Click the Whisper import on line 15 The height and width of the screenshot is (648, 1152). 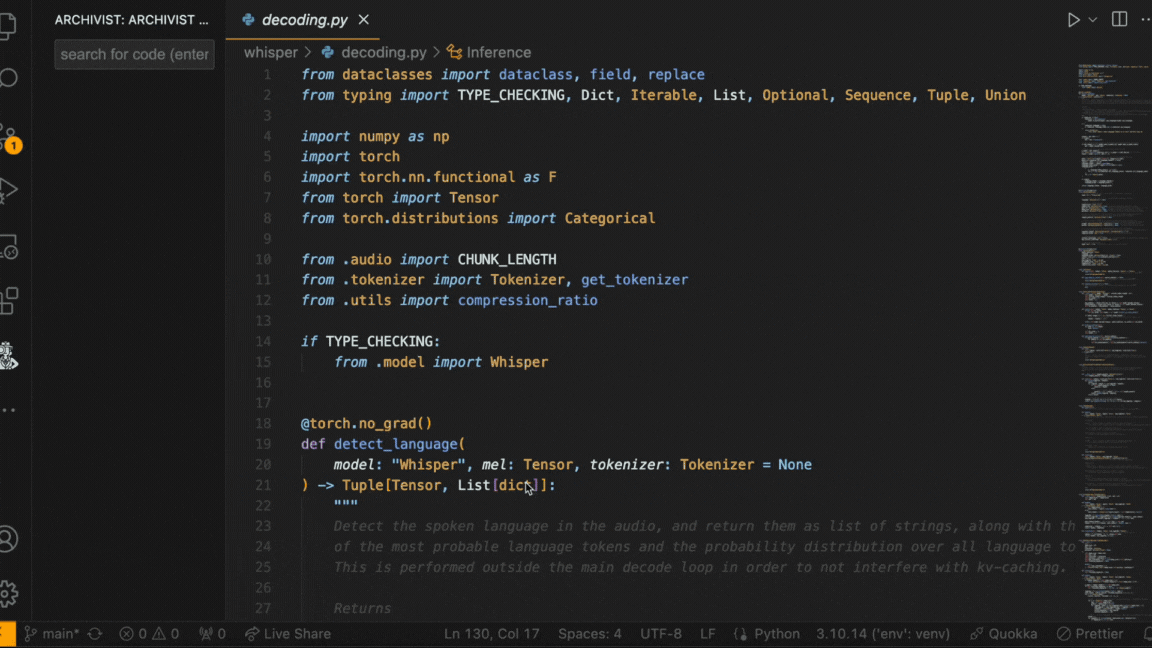pyautogui.click(x=519, y=361)
